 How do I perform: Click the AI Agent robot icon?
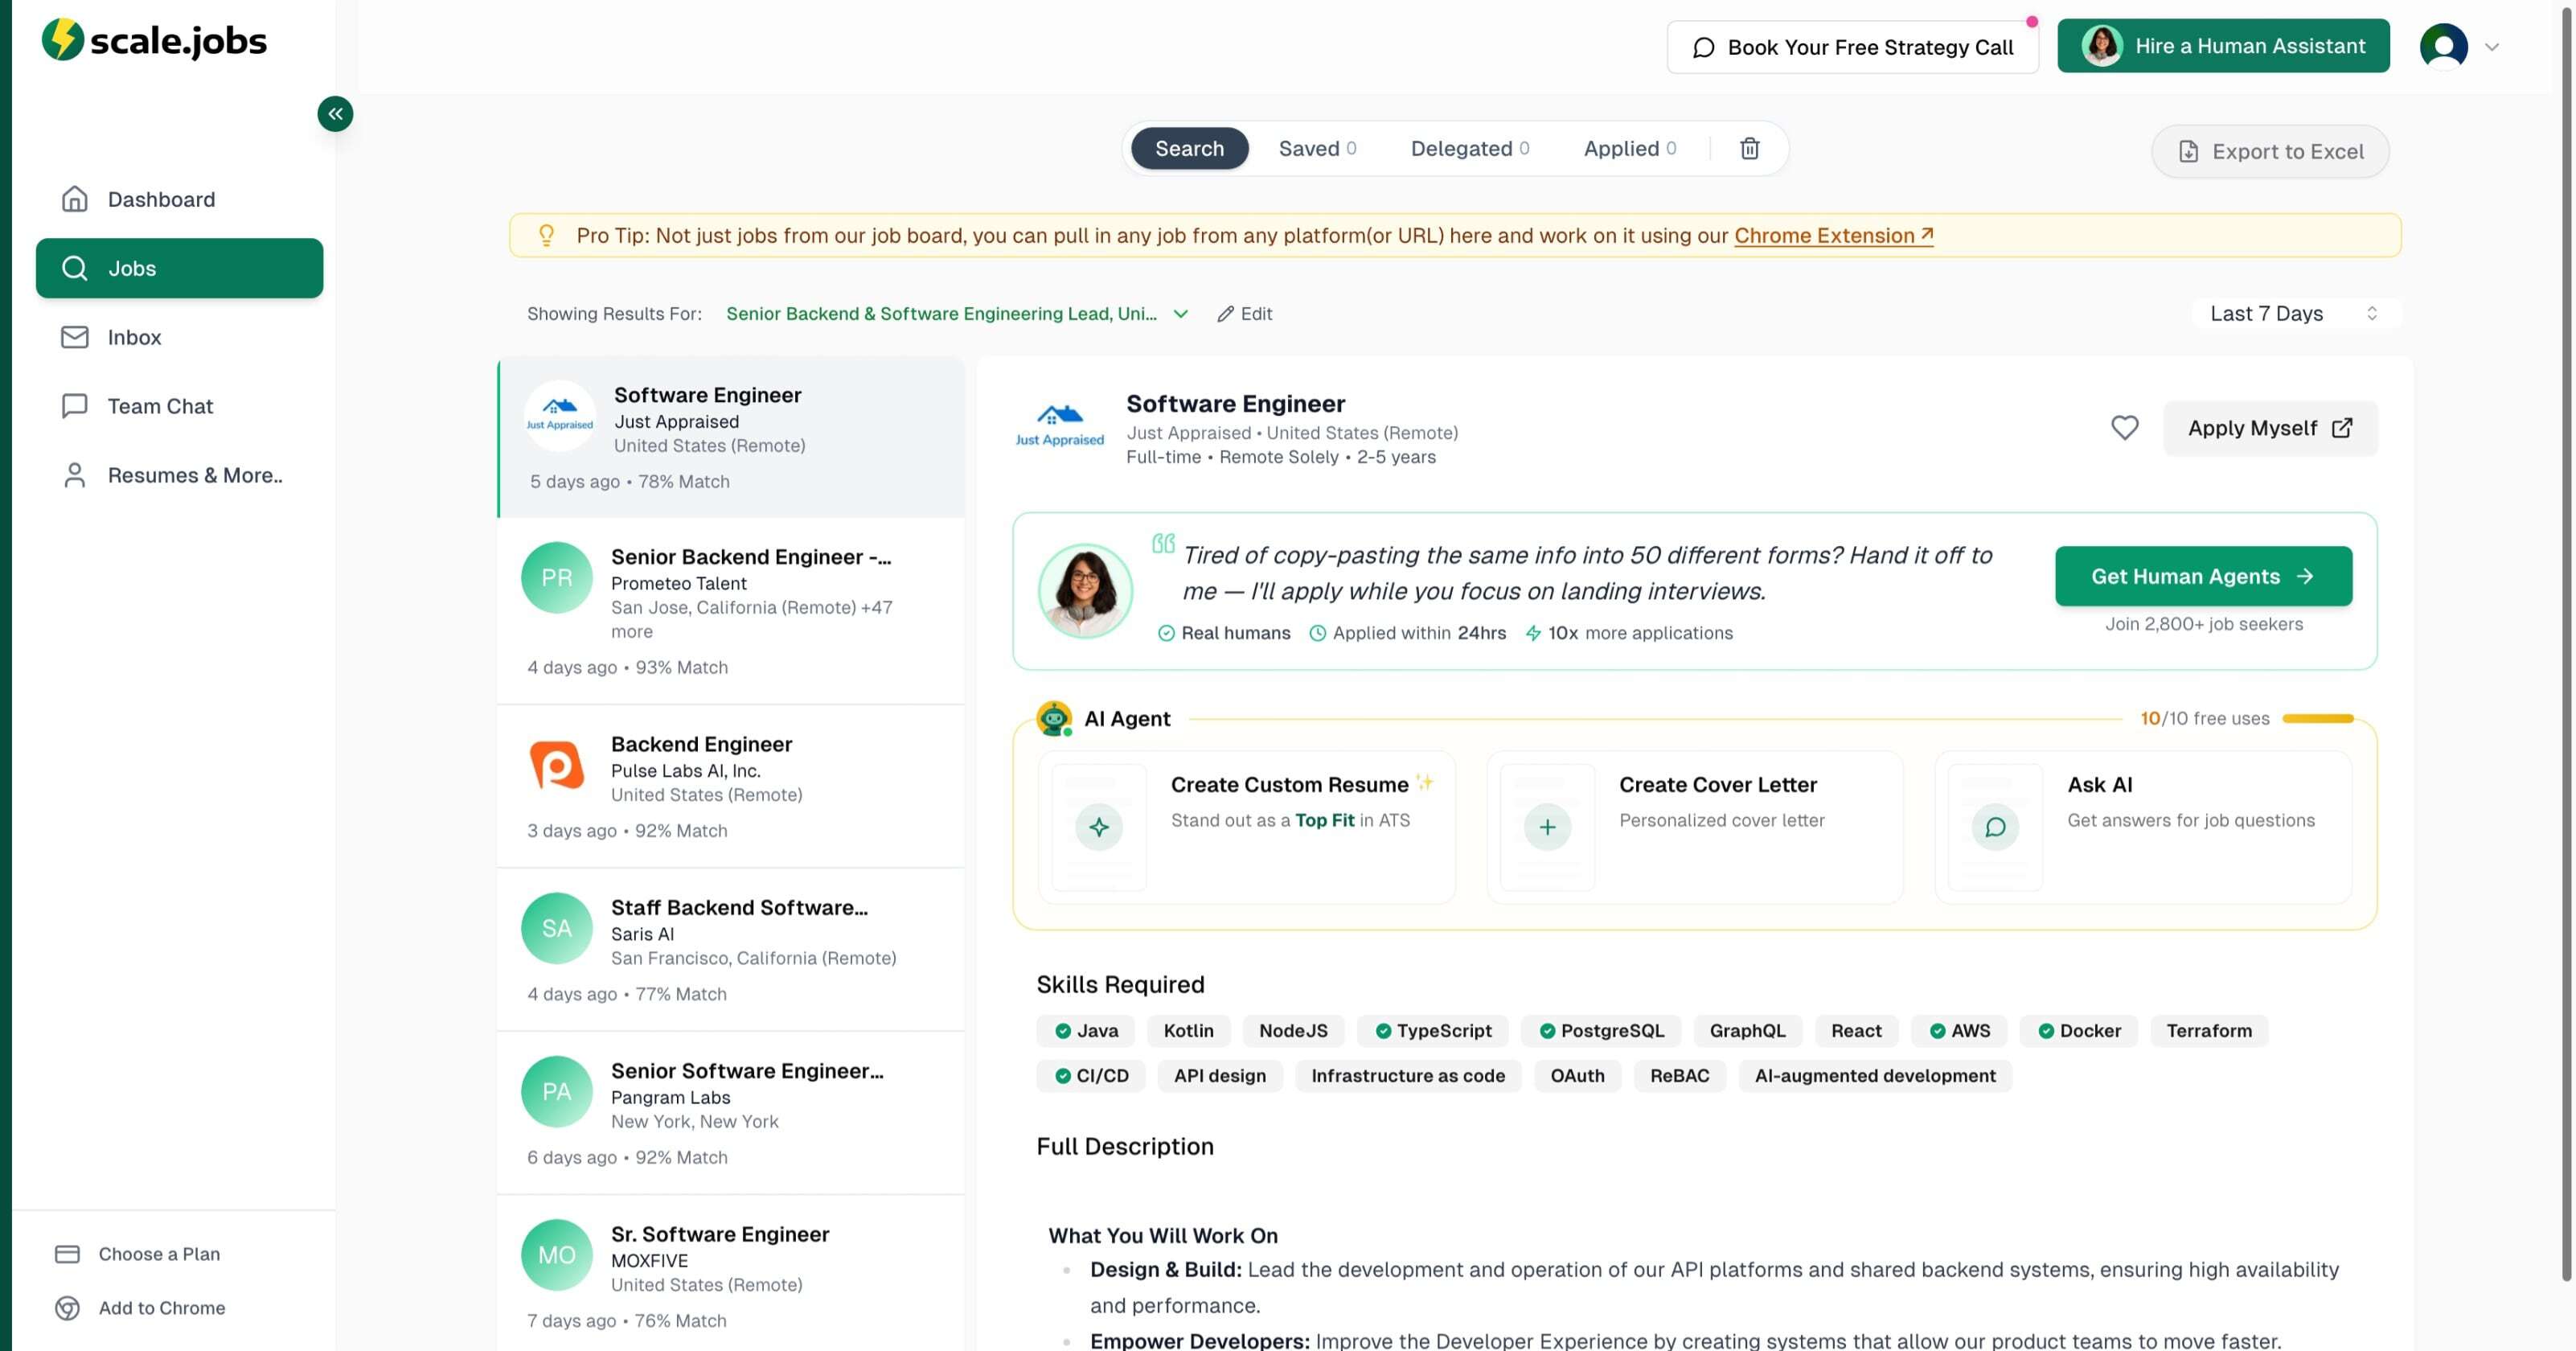click(x=1054, y=718)
